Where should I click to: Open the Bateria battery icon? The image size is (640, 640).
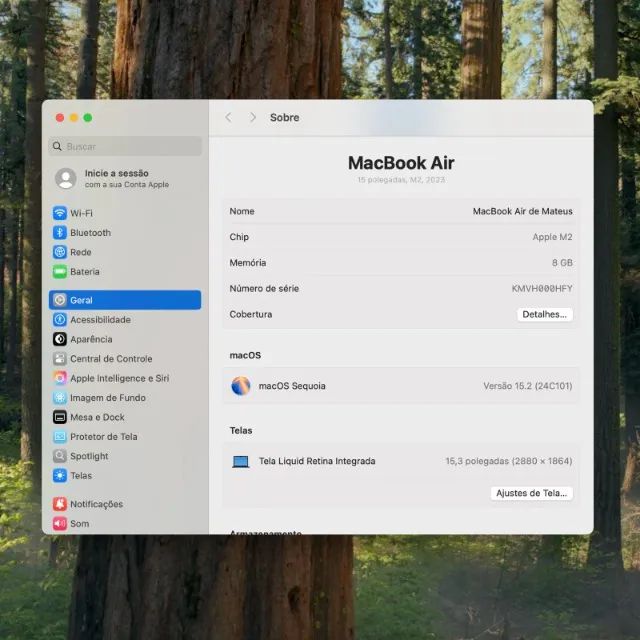coord(60,272)
